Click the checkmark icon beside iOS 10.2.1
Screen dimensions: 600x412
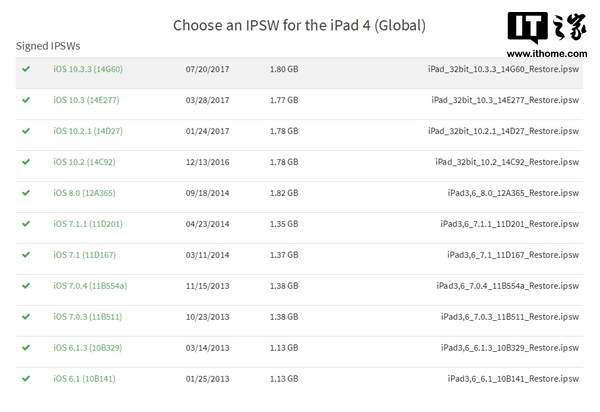pyautogui.click(x=26, y=131)
